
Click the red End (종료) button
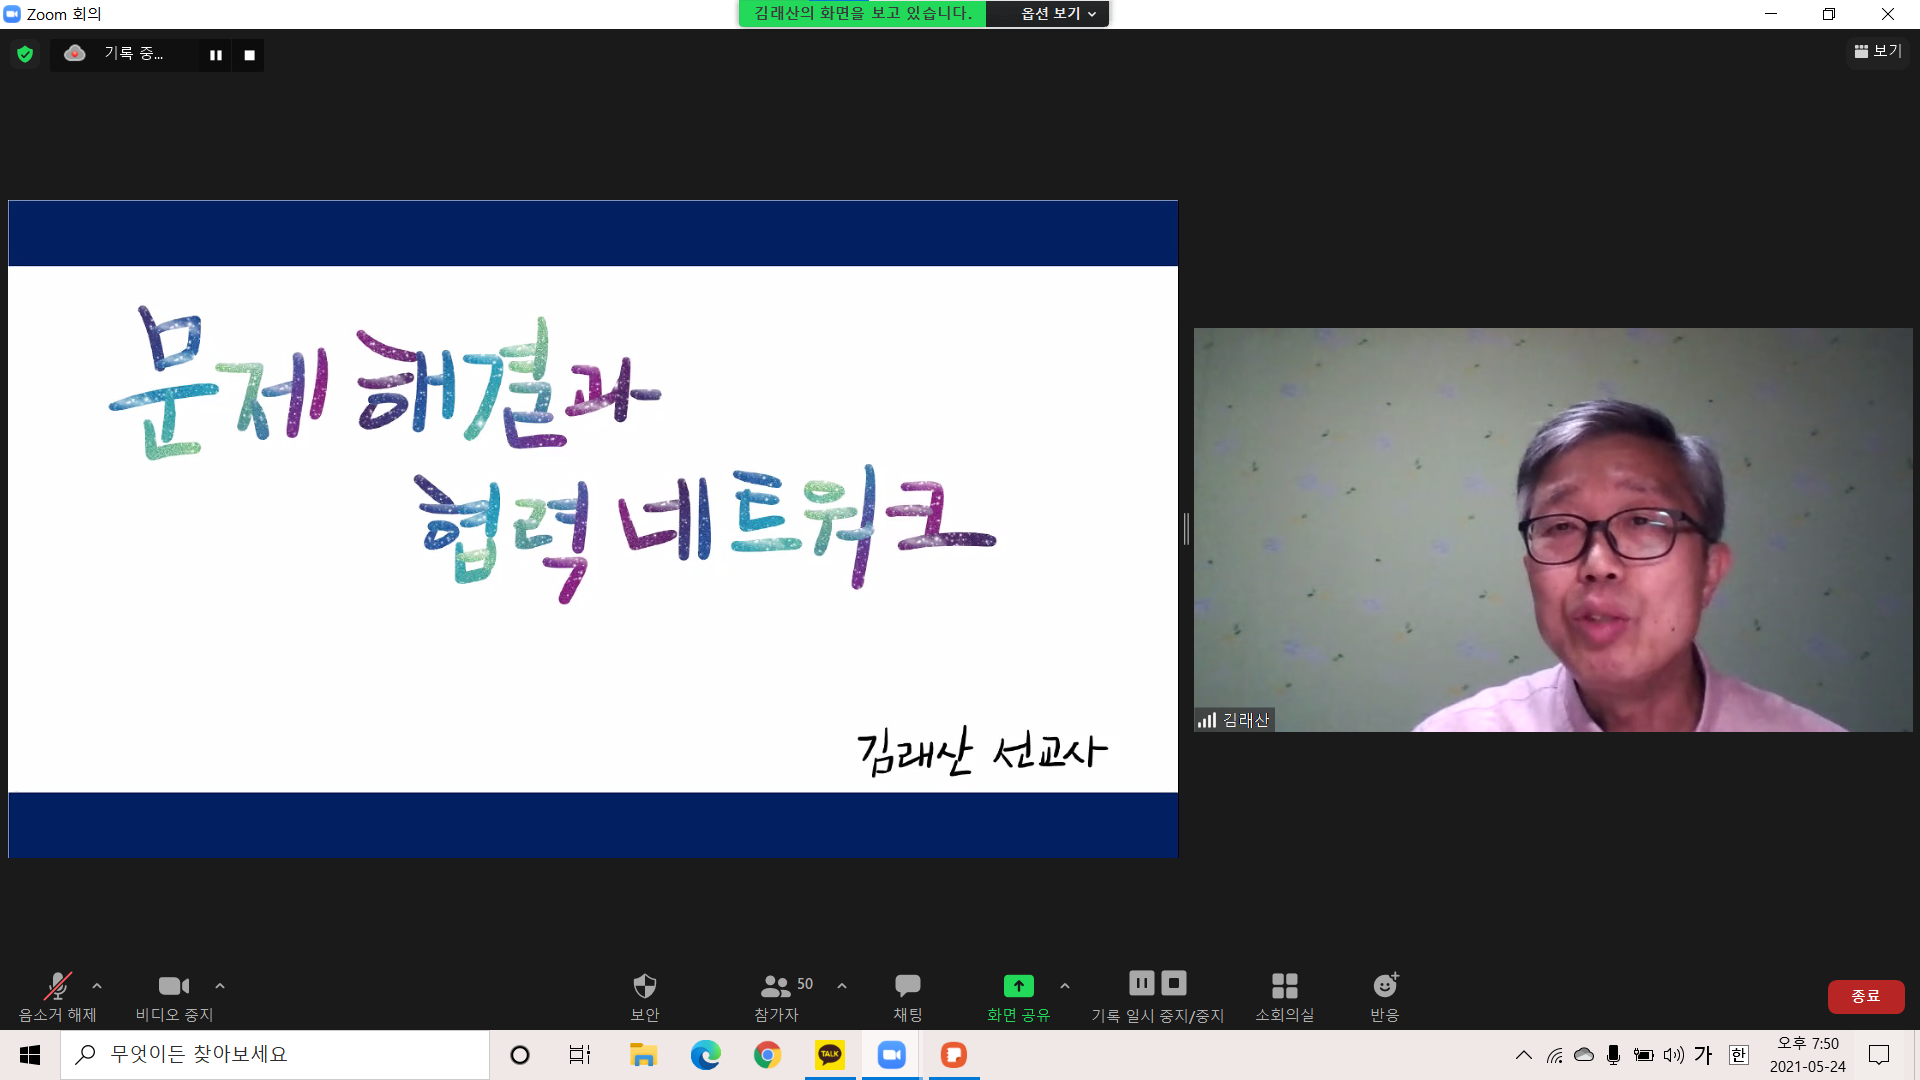[x=1865, y=996]
